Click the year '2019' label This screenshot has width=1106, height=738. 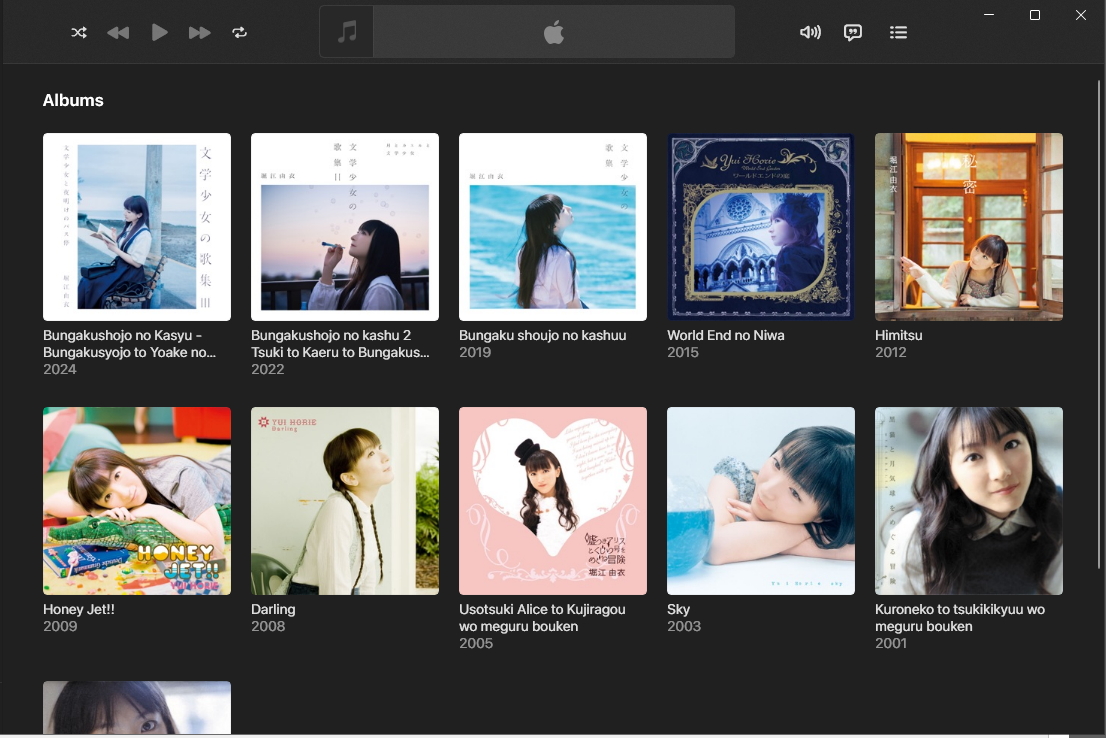click(x=475, y=352)
